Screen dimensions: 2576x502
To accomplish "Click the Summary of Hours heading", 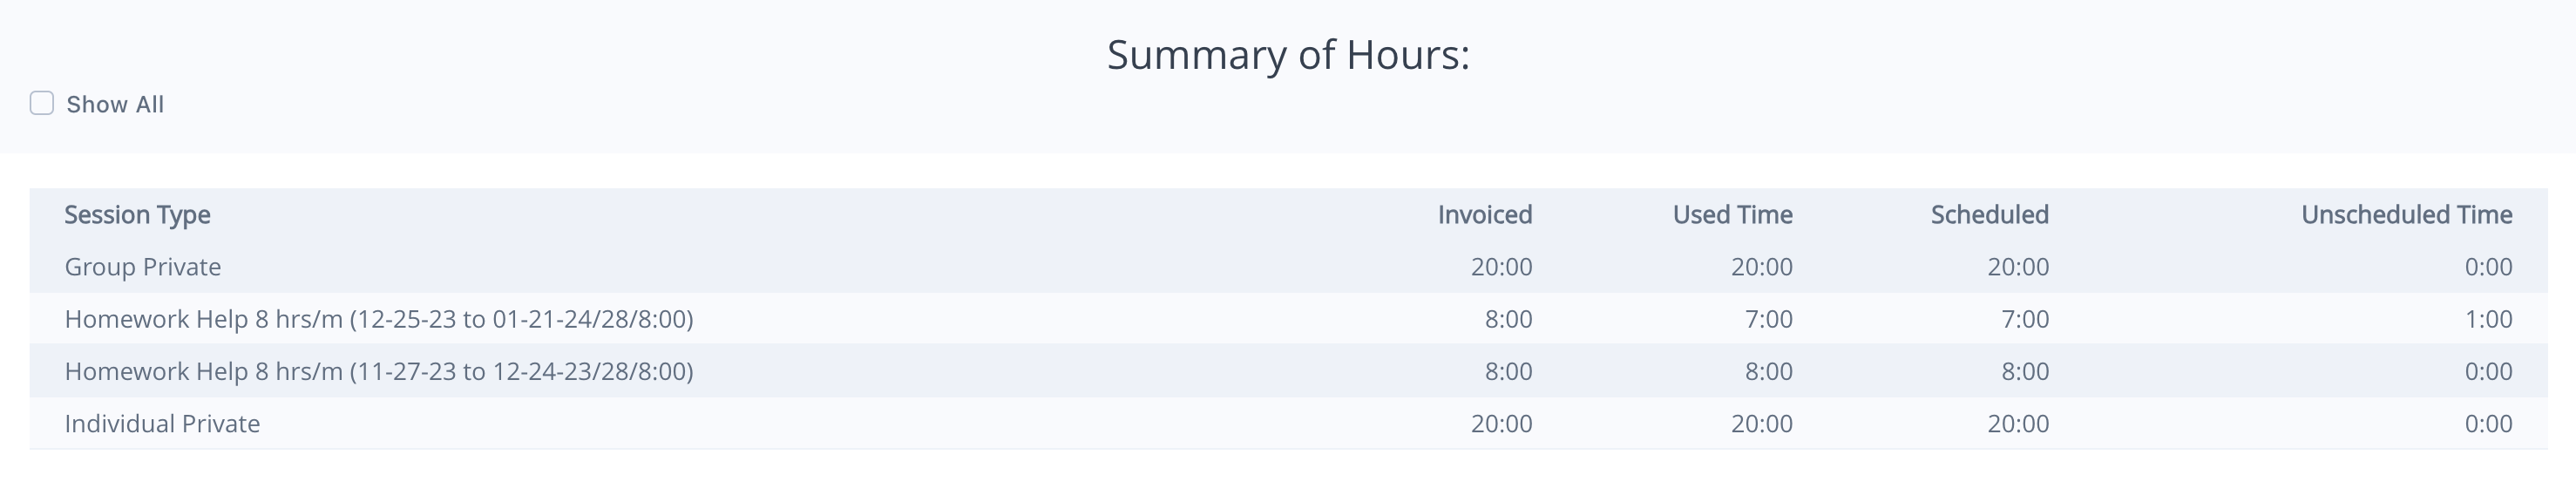I will [1288, 54].
